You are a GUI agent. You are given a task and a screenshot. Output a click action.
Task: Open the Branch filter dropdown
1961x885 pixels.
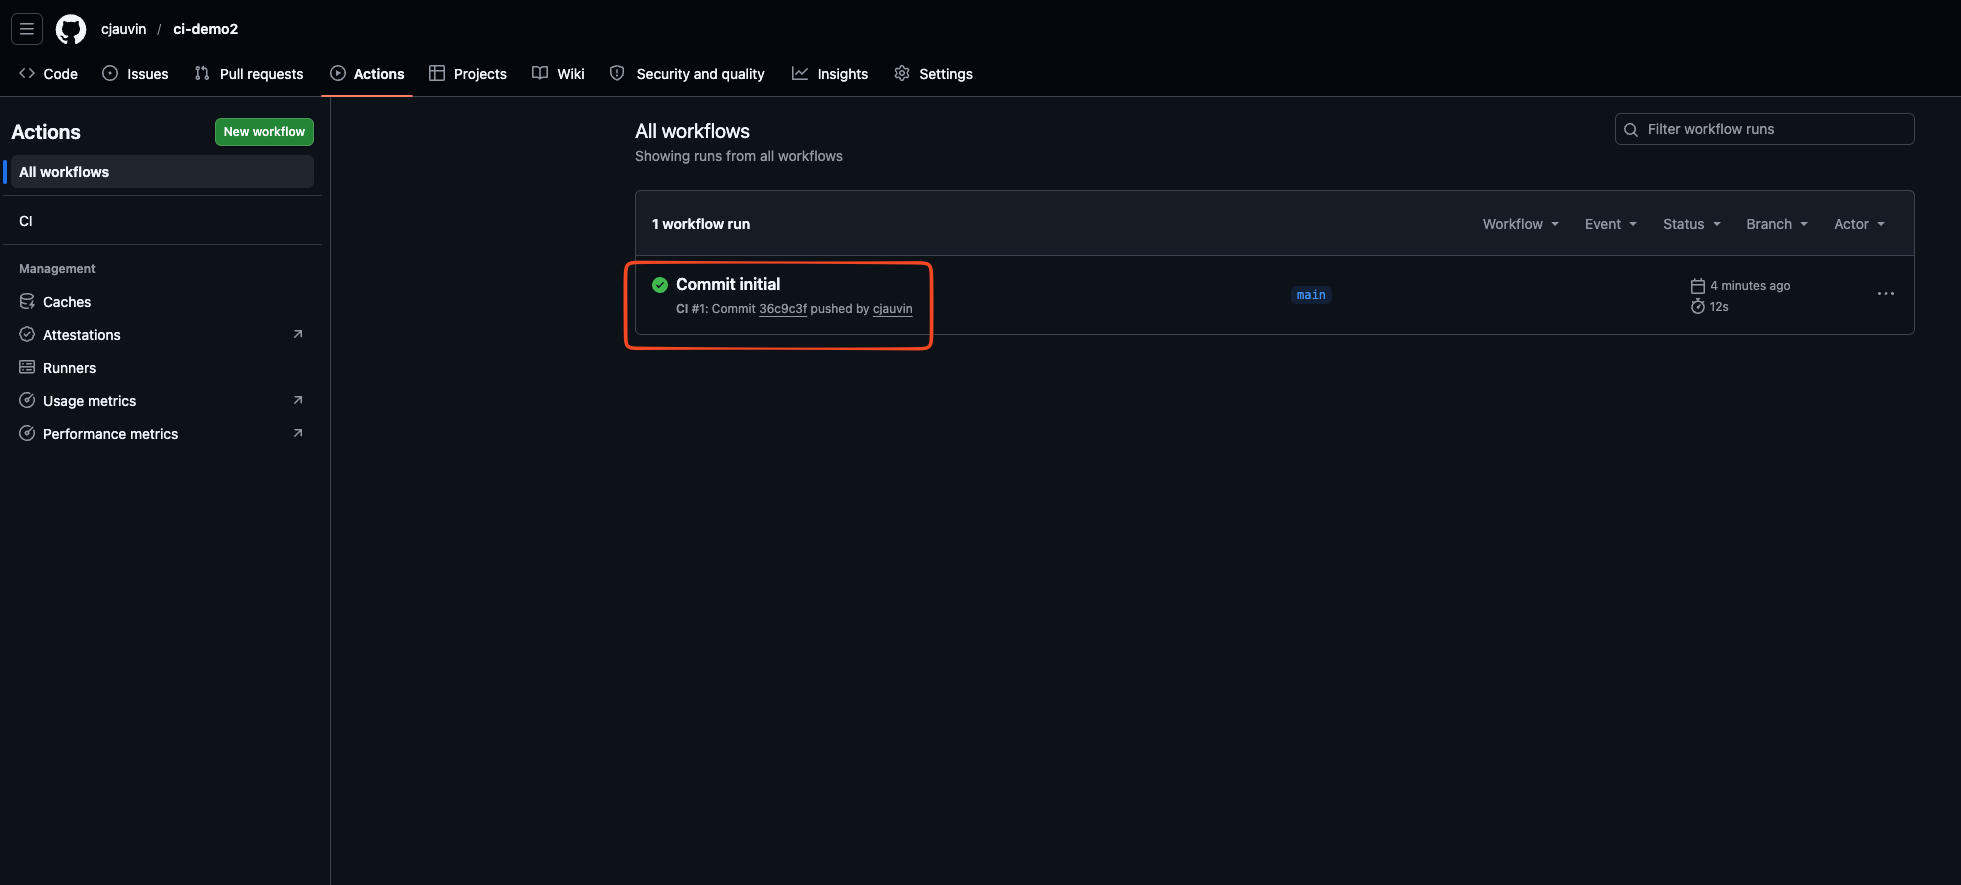1776,224
